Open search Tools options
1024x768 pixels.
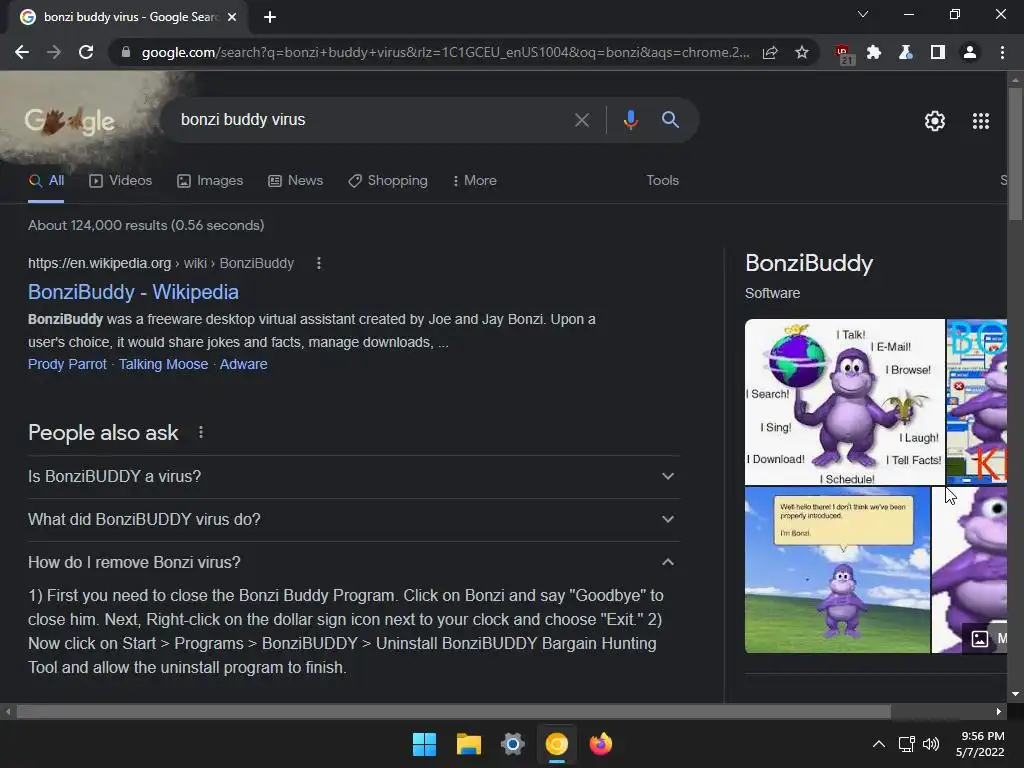click(x=662, y=181)
